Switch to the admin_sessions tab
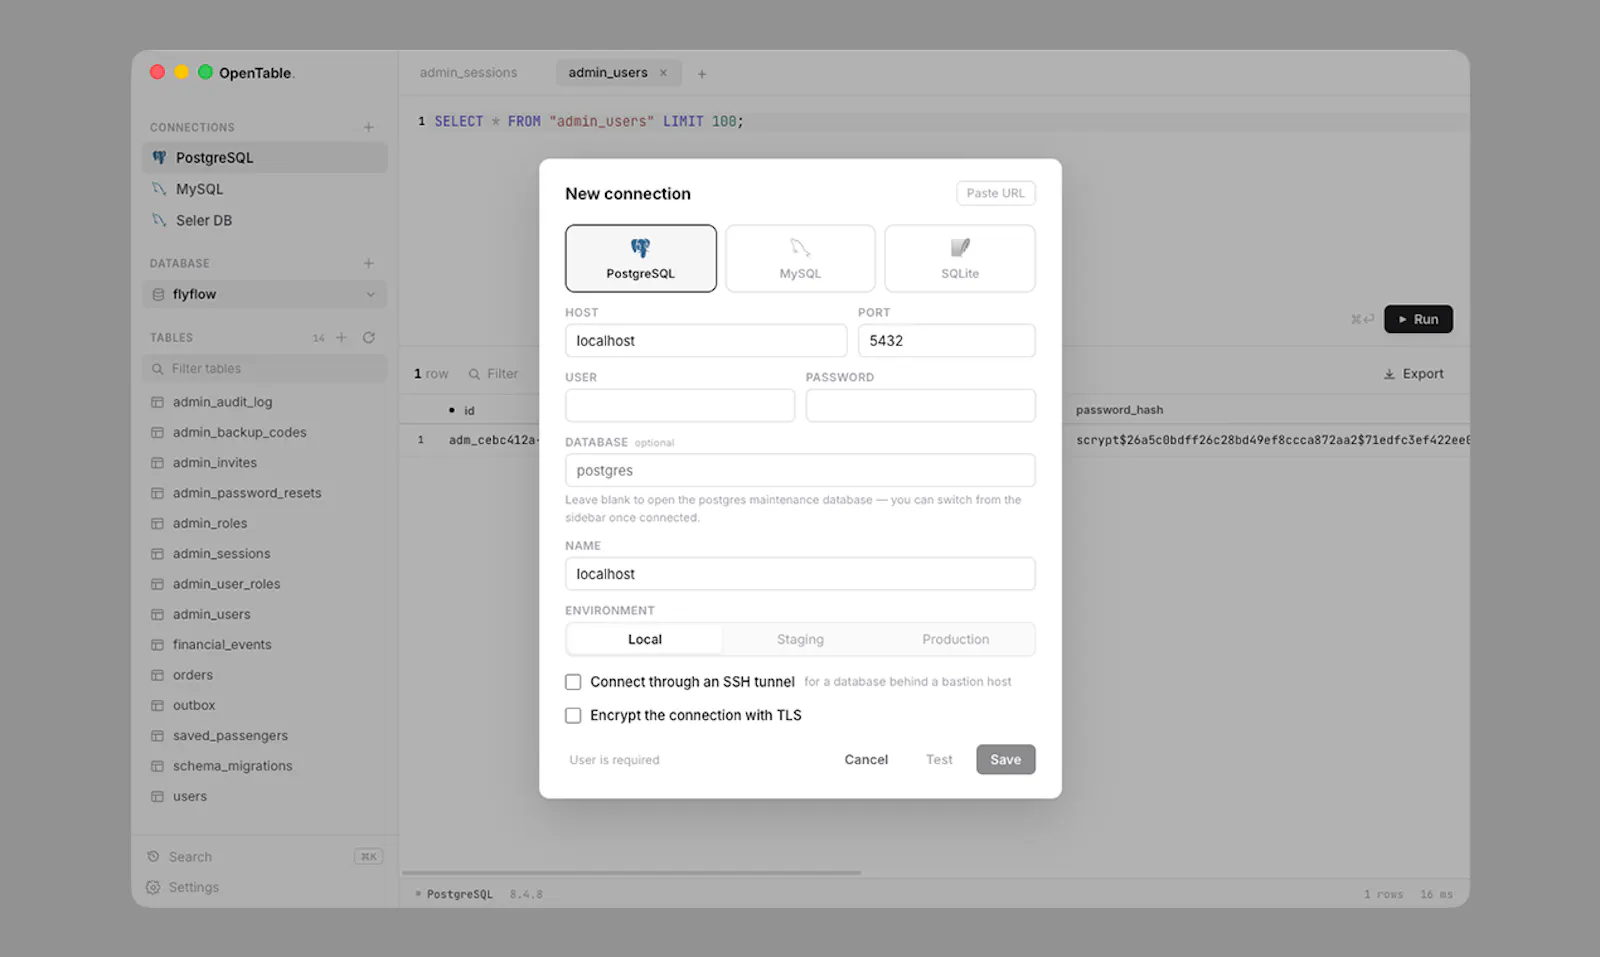The image size is (1600, 957). 468,73
